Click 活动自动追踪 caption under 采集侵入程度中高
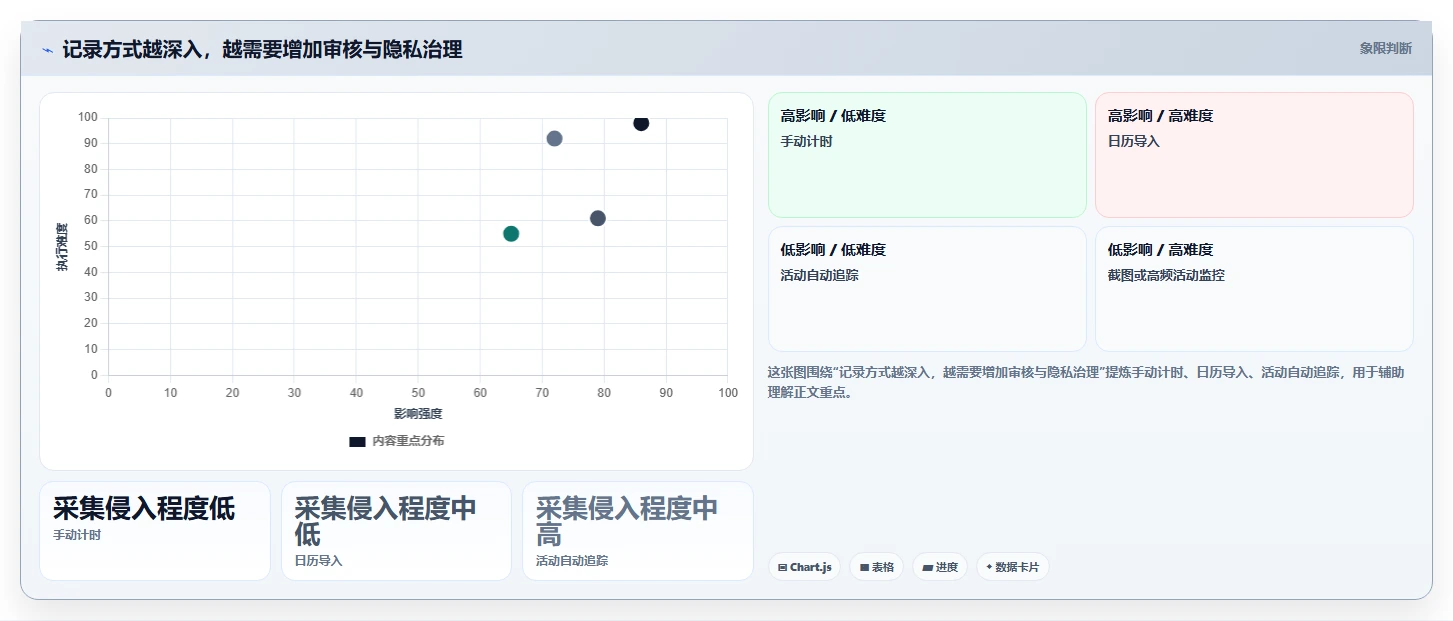The image size is (1453, 621). click(x=572, y=561)
